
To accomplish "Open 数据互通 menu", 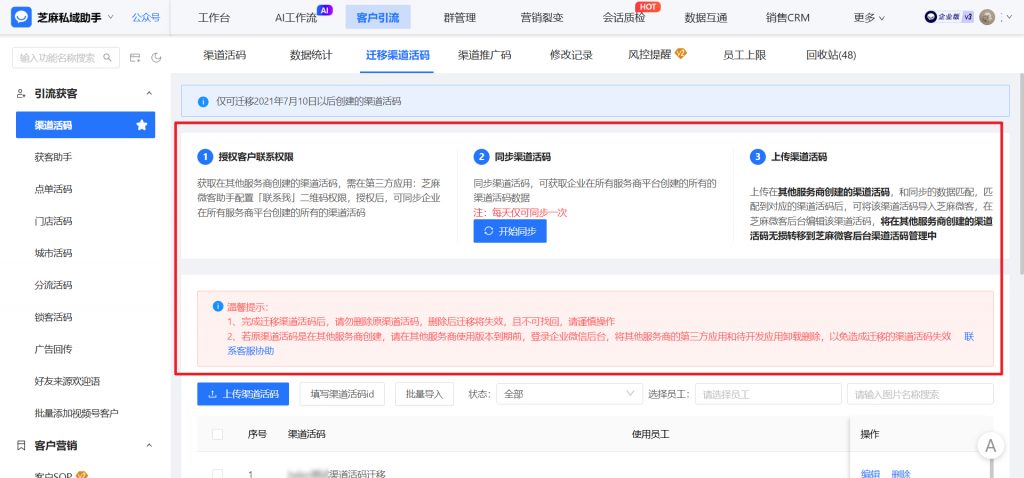I will [x=705, y=18].
